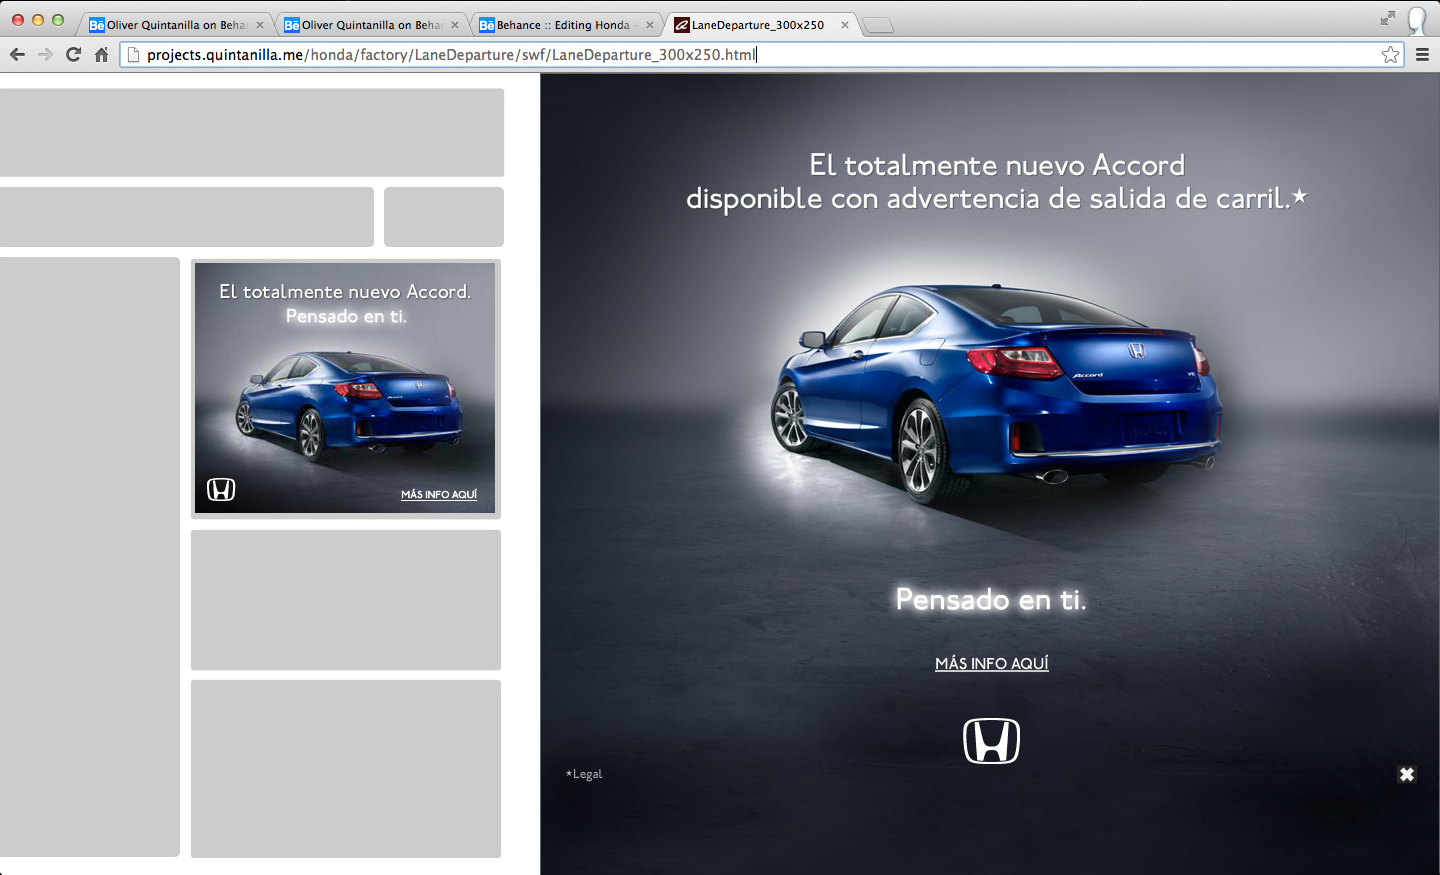Viewport: 1440px width, 875px height.
Task: Bookmark this page with the star icon
Action: tap(1390, 54)
